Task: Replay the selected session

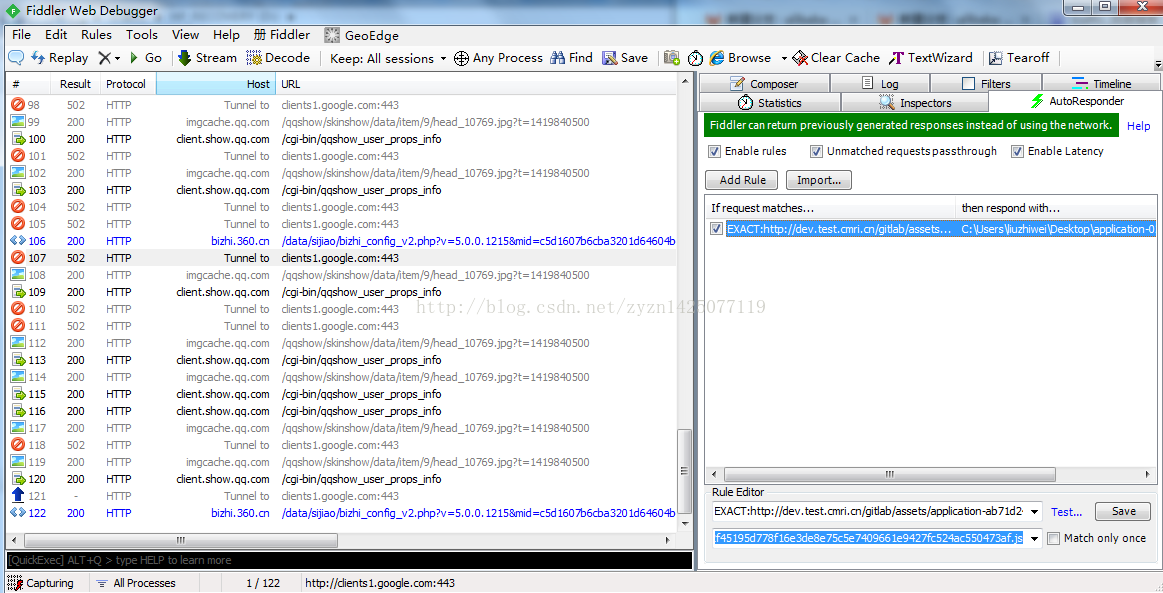Action: coord(59,58)
